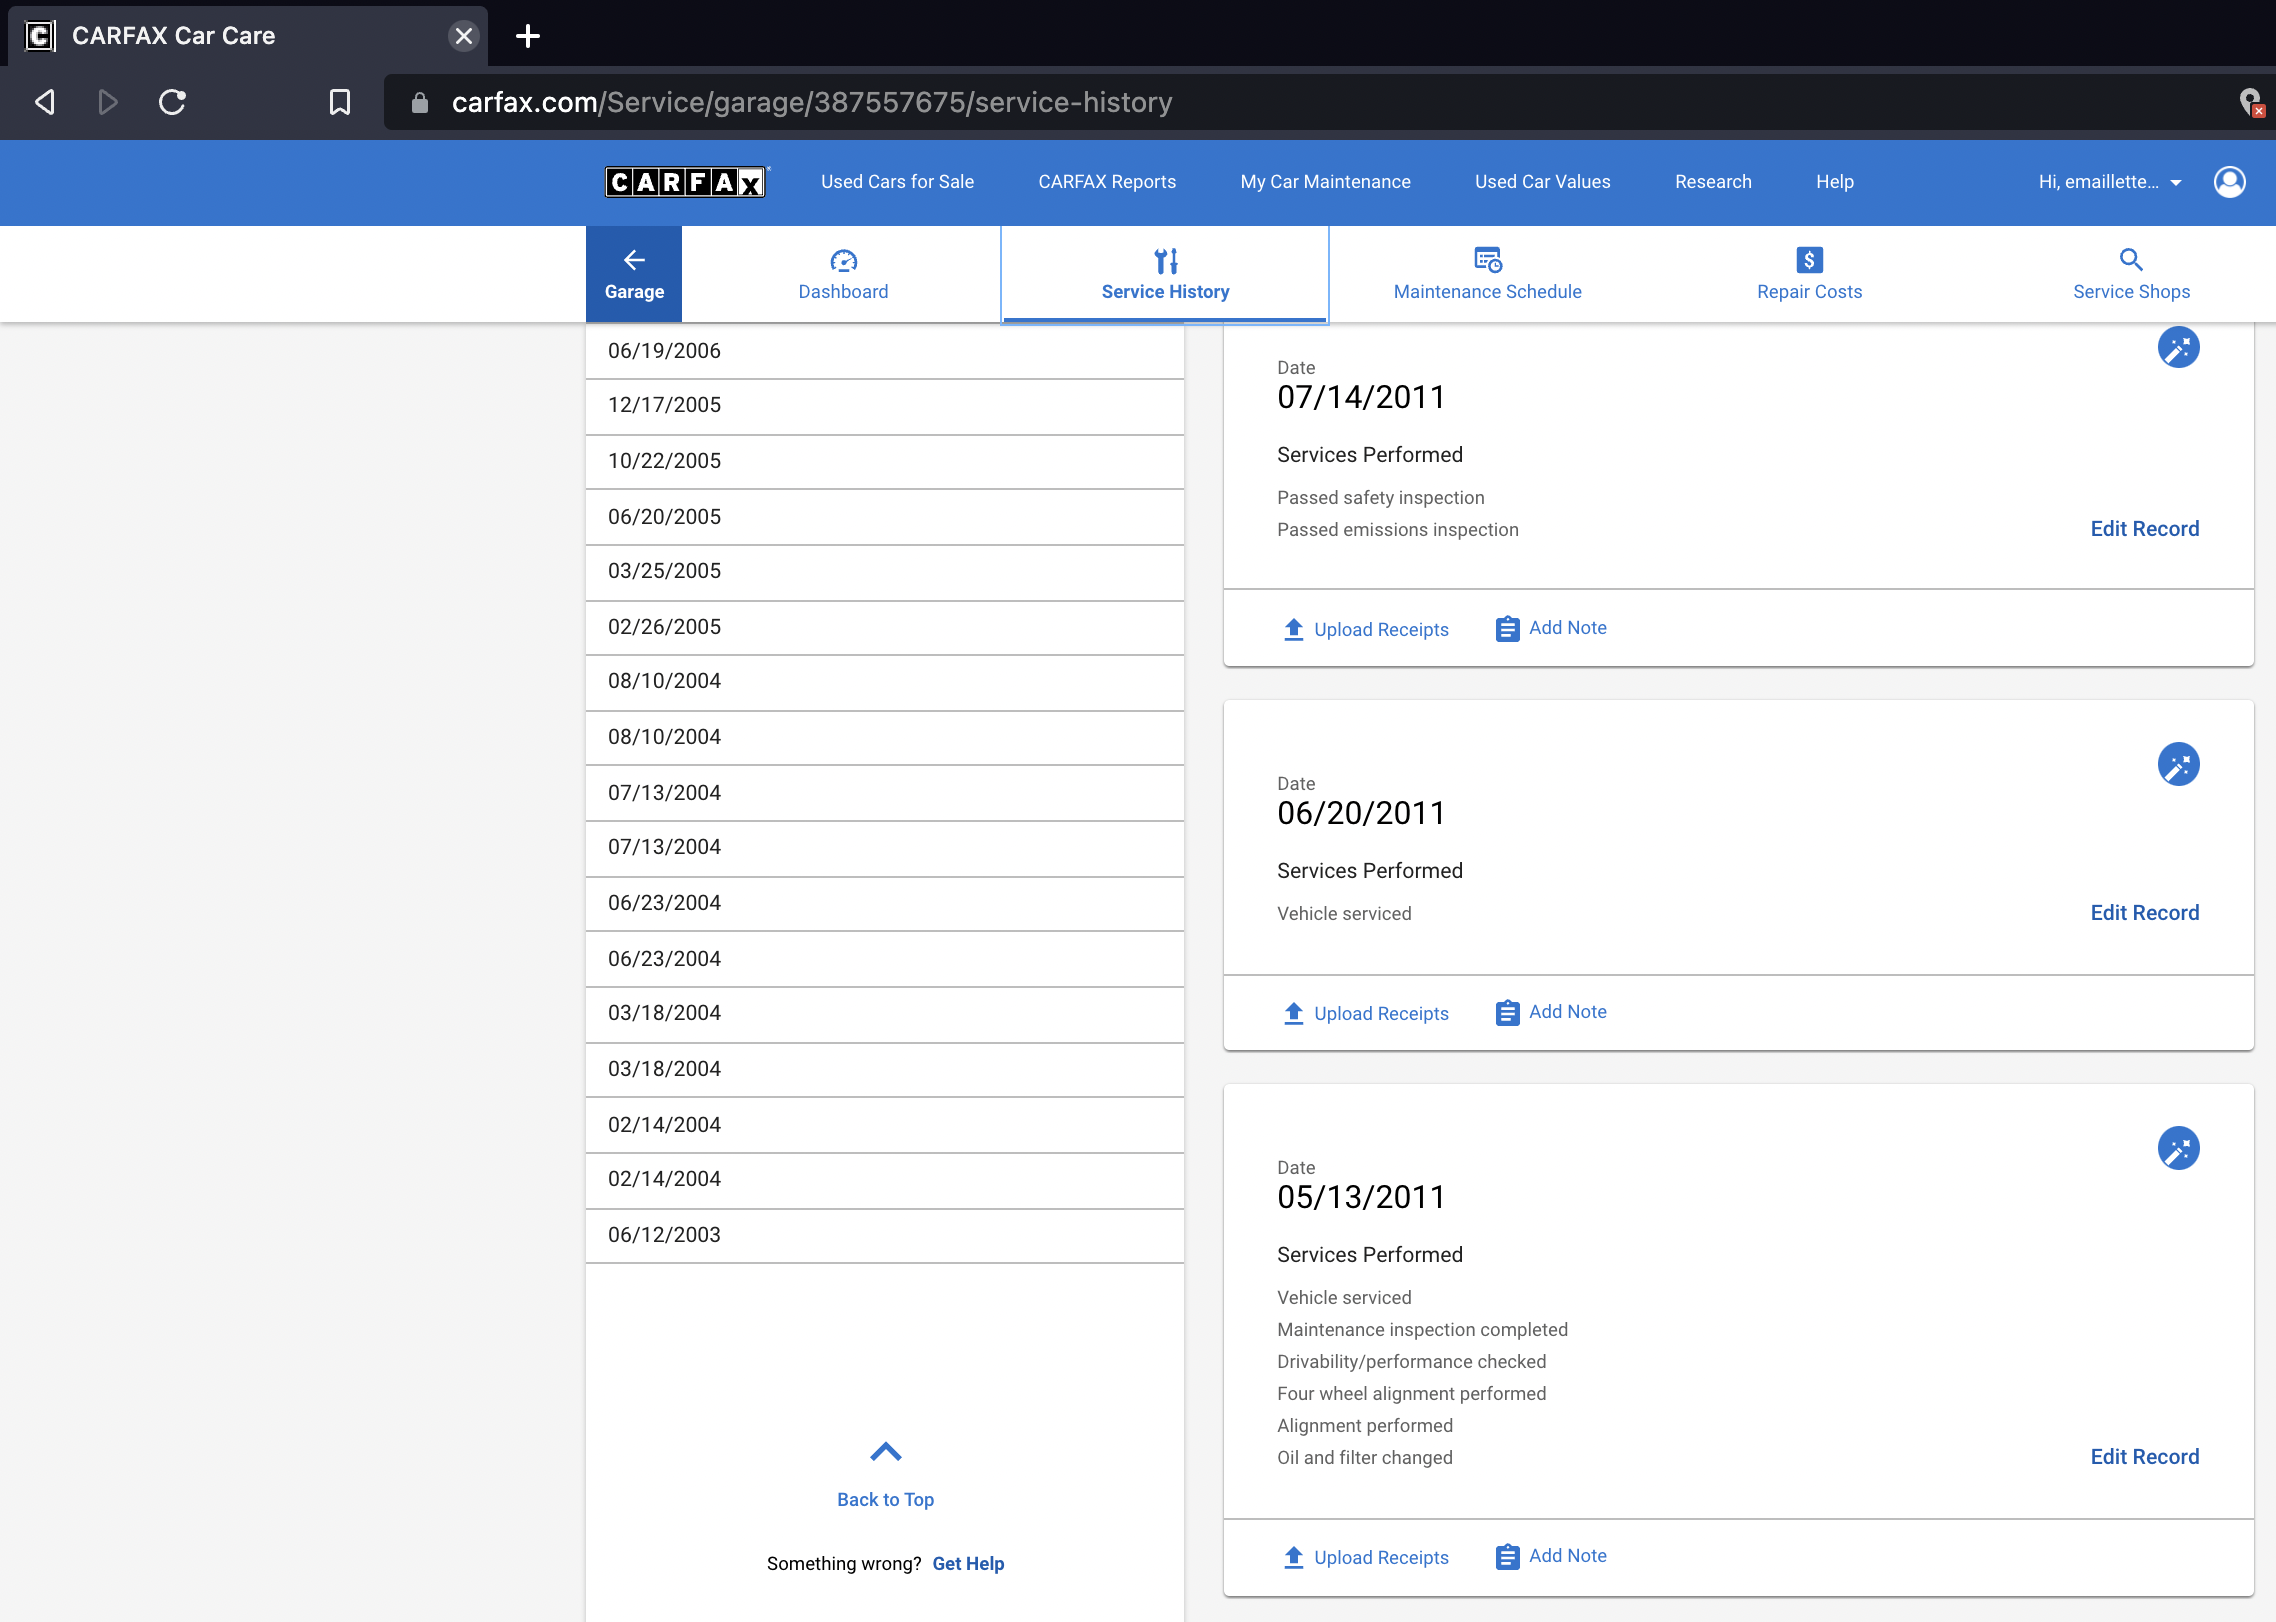
Task: Select the 06/19/2006 date row
Action: (x=884, y=351)
